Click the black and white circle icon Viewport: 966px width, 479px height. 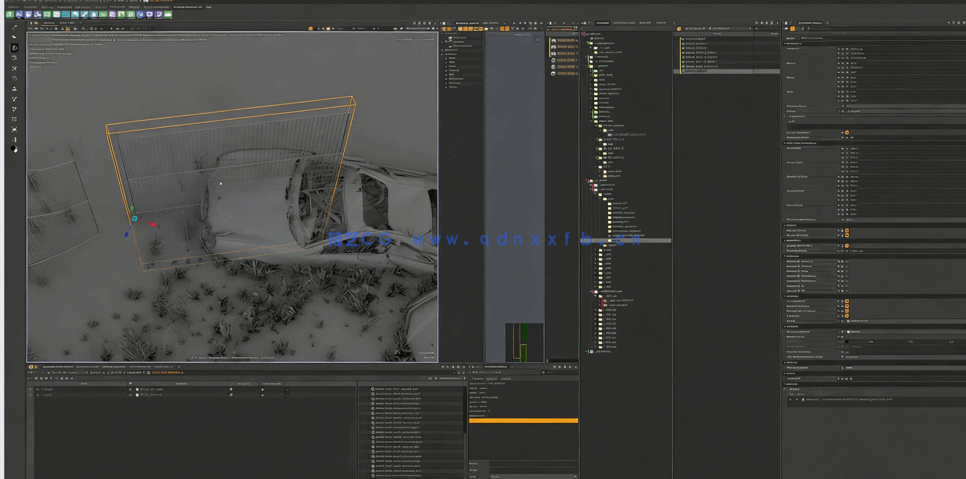coord(14,149)
